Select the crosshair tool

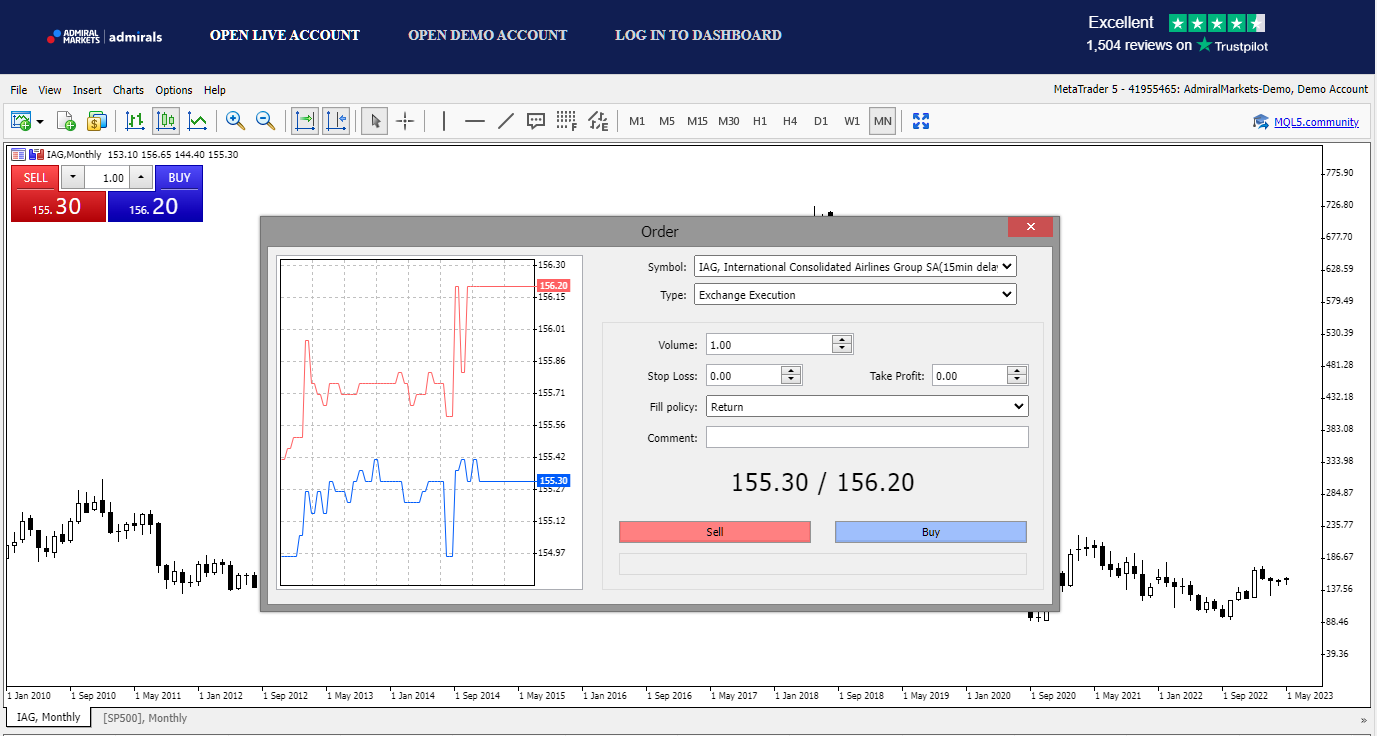[x=405, y=121]
